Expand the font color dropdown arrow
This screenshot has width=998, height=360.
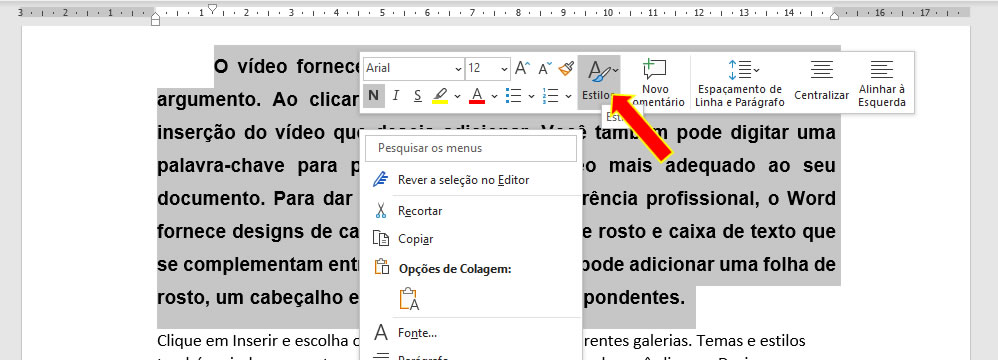pos(495,96)
